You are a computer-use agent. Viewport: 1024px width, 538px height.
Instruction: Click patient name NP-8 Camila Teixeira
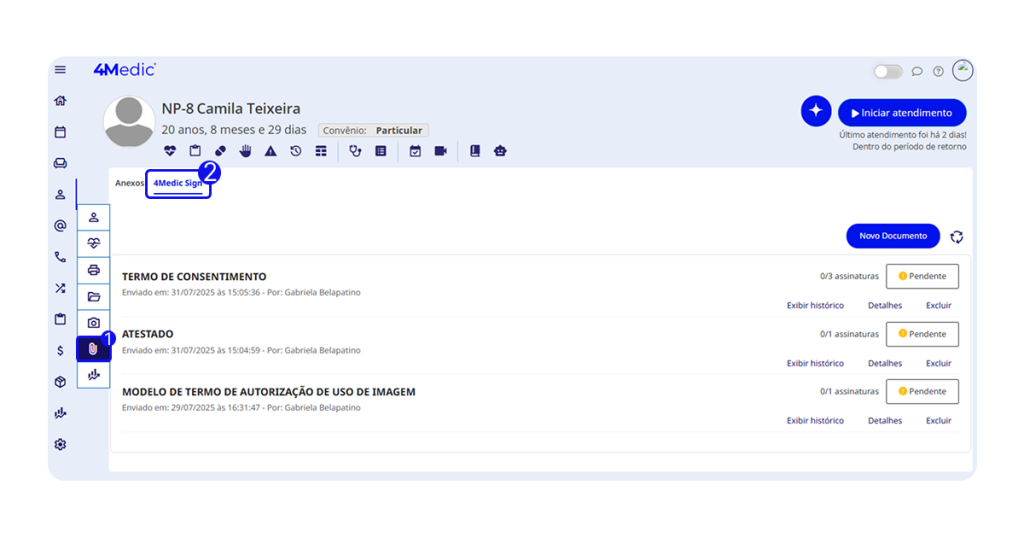click(231, 108)
